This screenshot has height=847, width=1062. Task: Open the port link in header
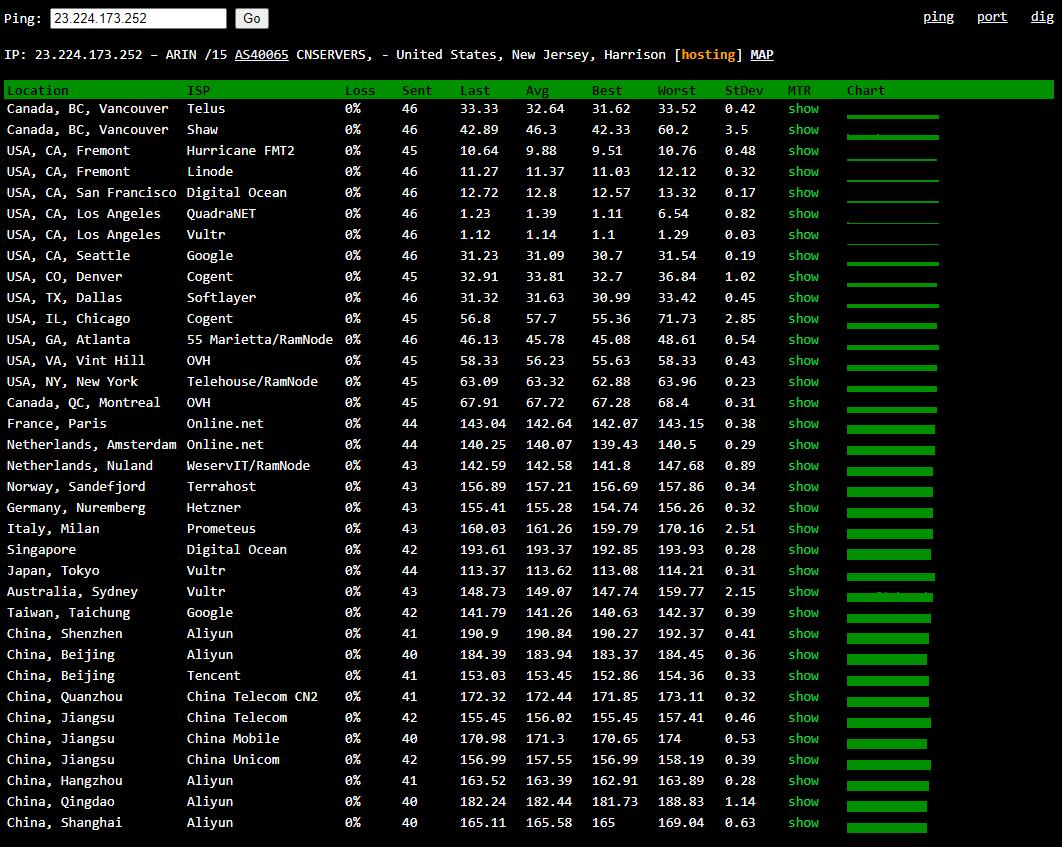(992, 17)
